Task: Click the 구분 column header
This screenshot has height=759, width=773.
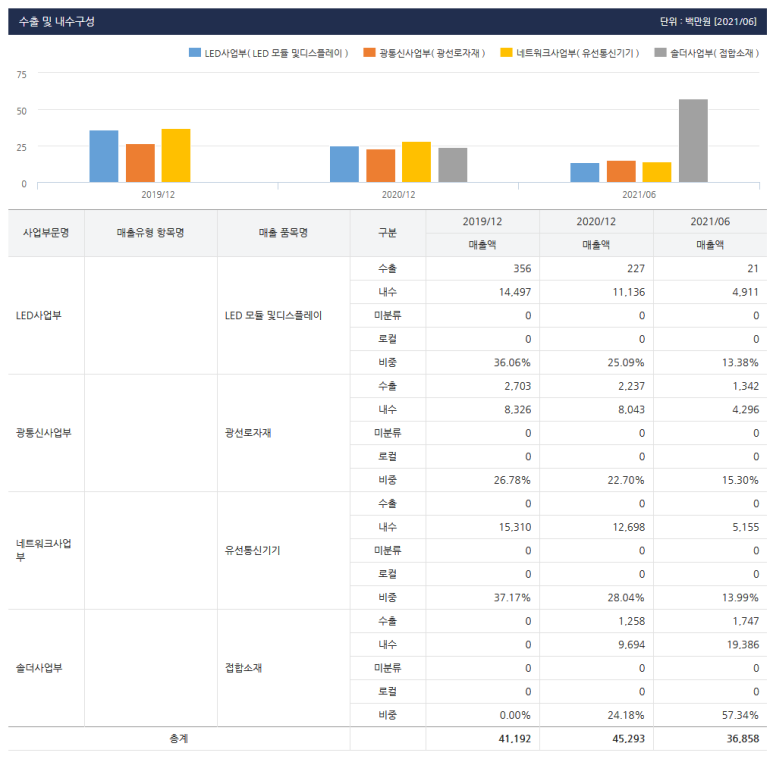Action: (387, 233)
